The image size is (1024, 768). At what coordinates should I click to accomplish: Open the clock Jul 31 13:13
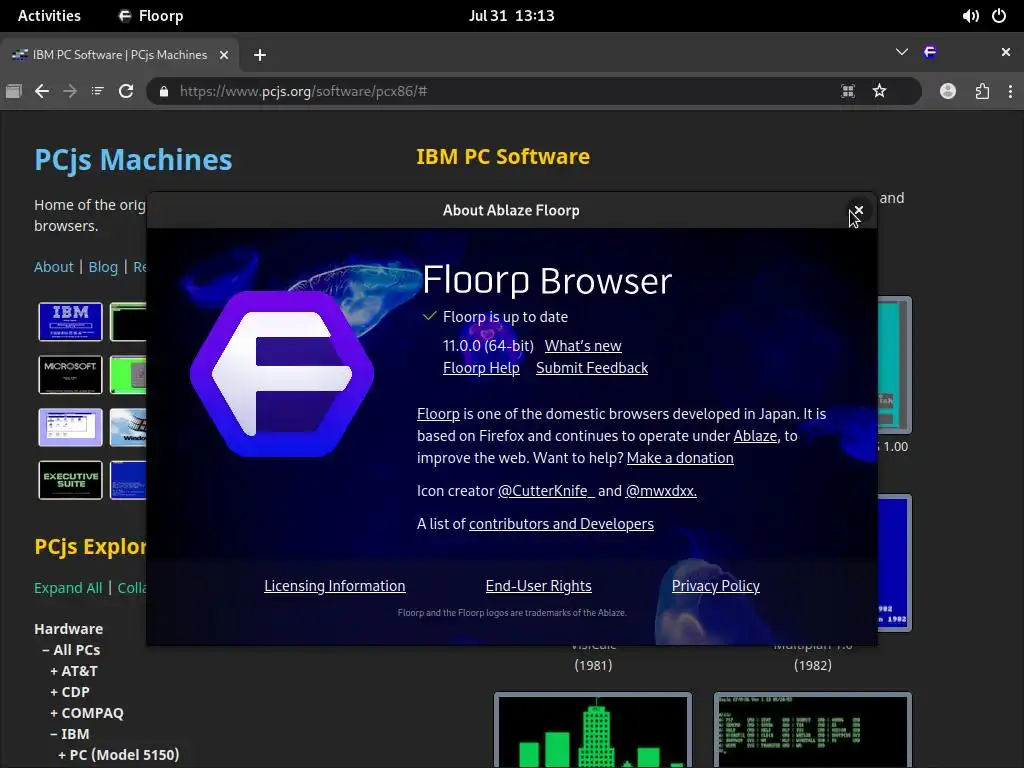pyautogui.click(x=511, y=16)
